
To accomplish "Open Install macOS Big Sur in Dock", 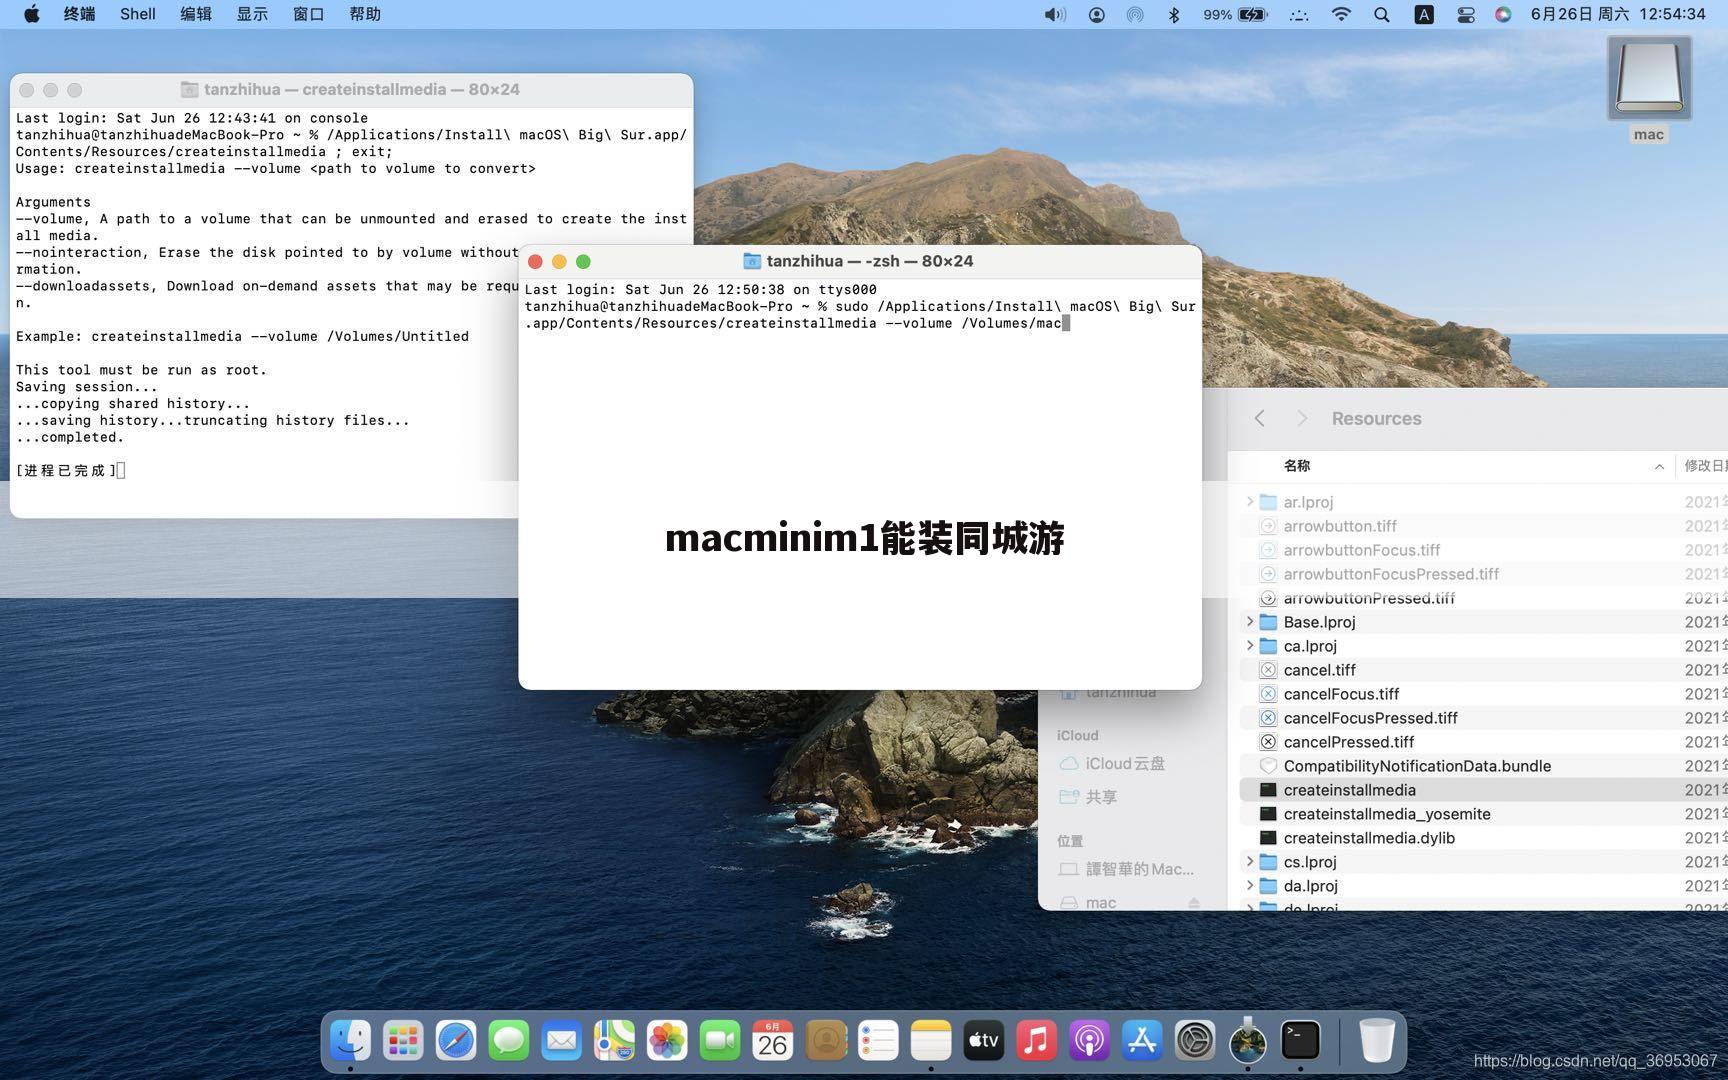I will coord(1247,1041).
